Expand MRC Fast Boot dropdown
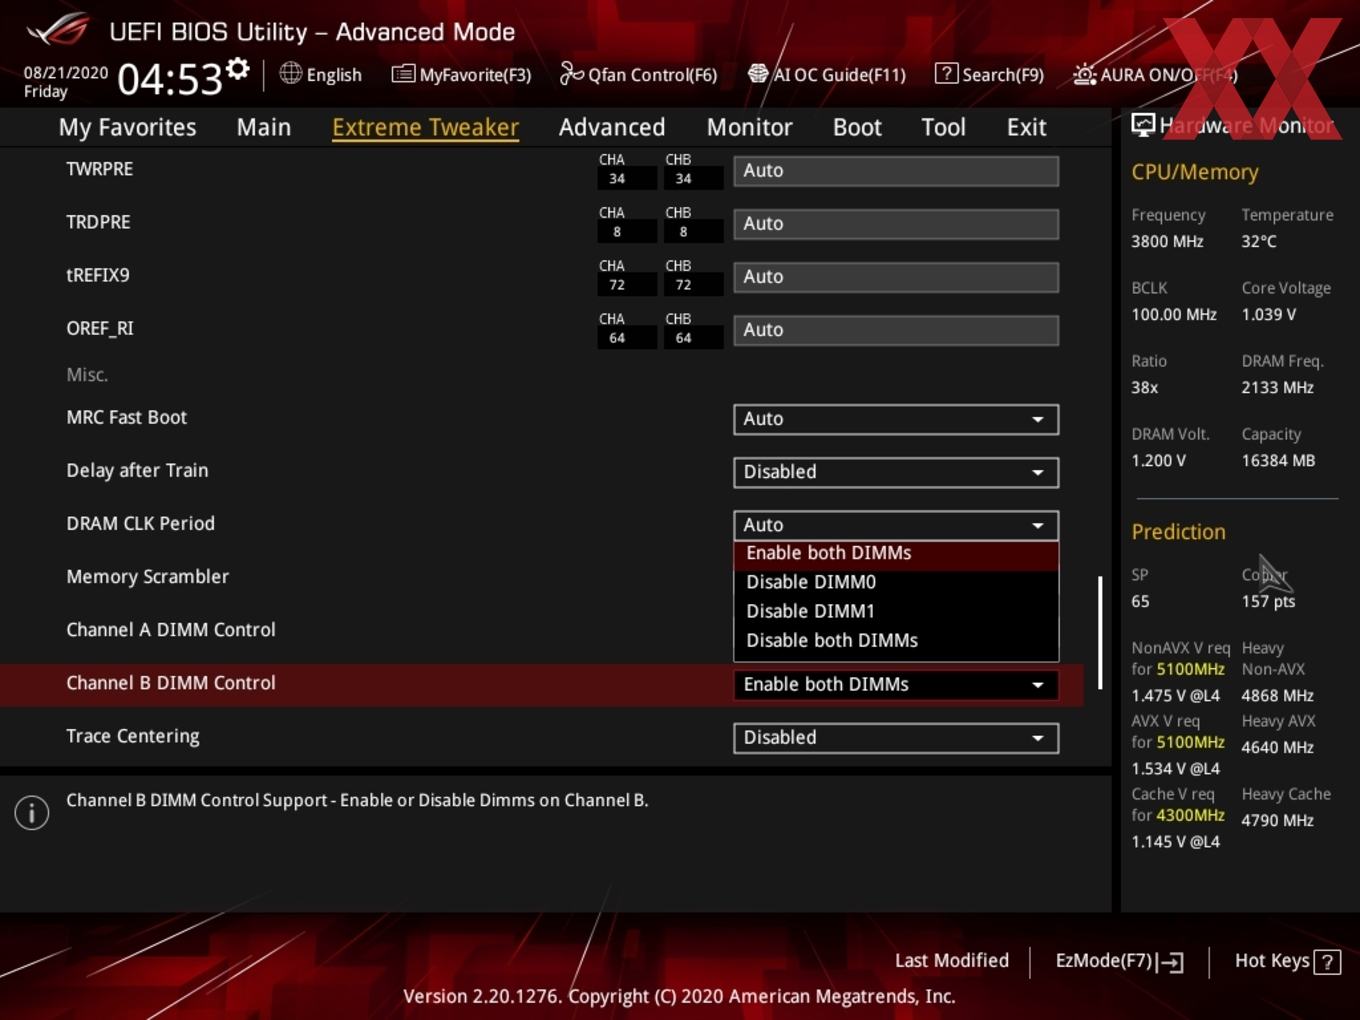This screenshot has width=1360, height=1020. (895, 419)
